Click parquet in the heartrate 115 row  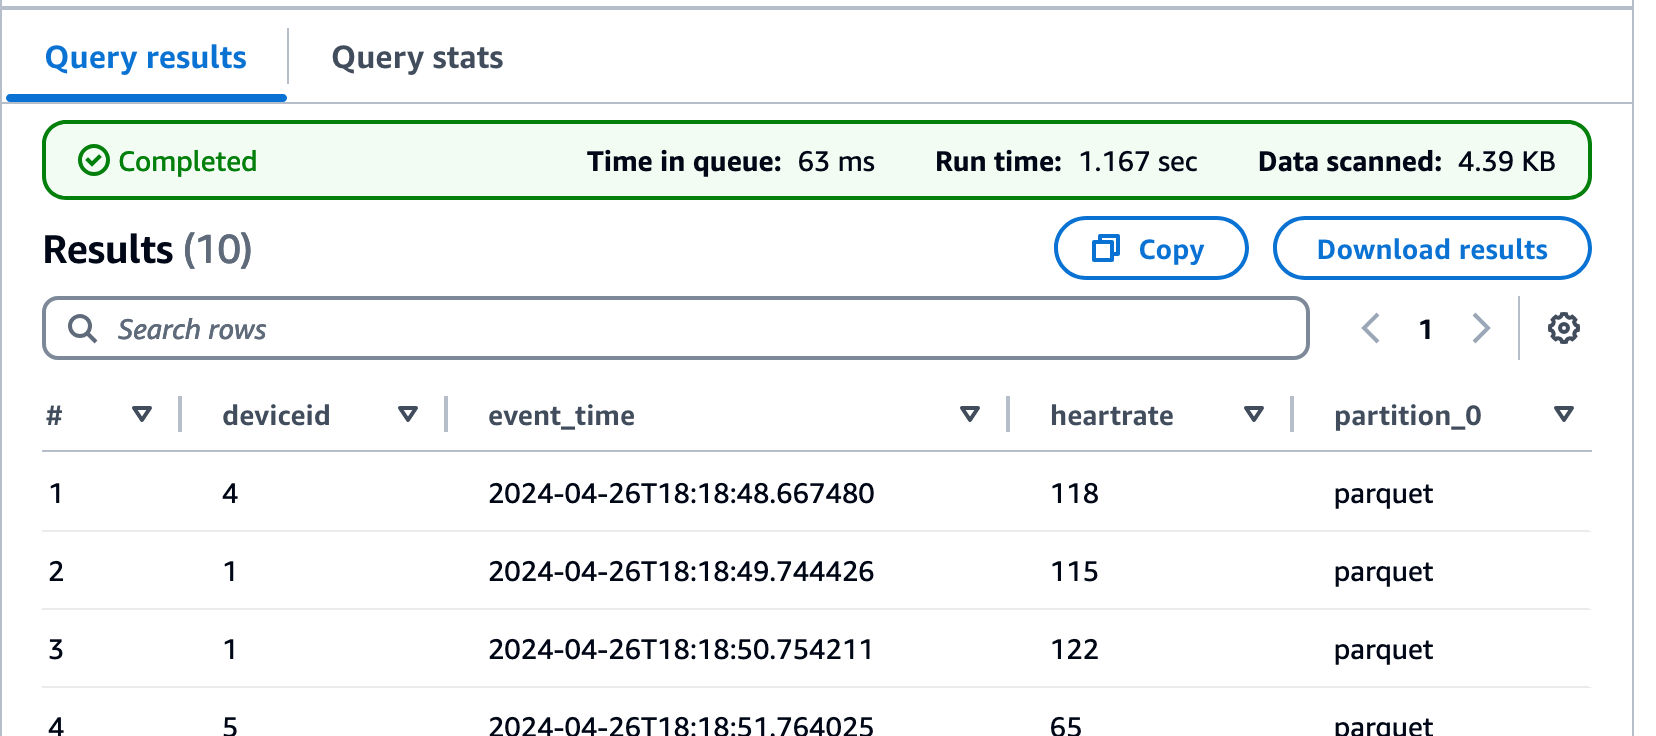pyautogui.click(x=1383, y=573)
